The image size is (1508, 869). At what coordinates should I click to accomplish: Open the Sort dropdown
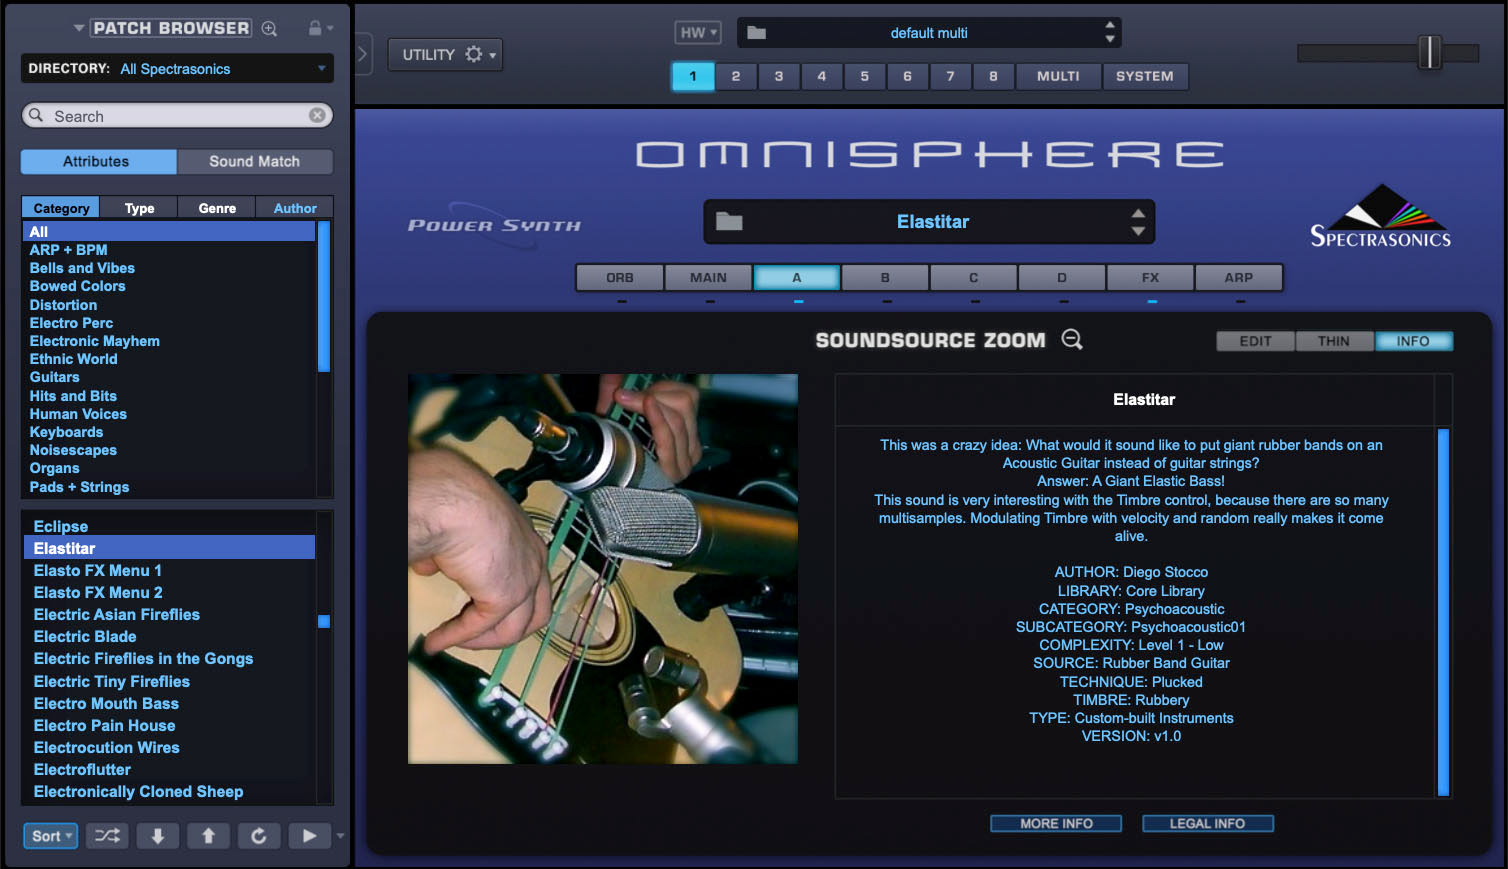pyautogui.click(x=51, y=836)
